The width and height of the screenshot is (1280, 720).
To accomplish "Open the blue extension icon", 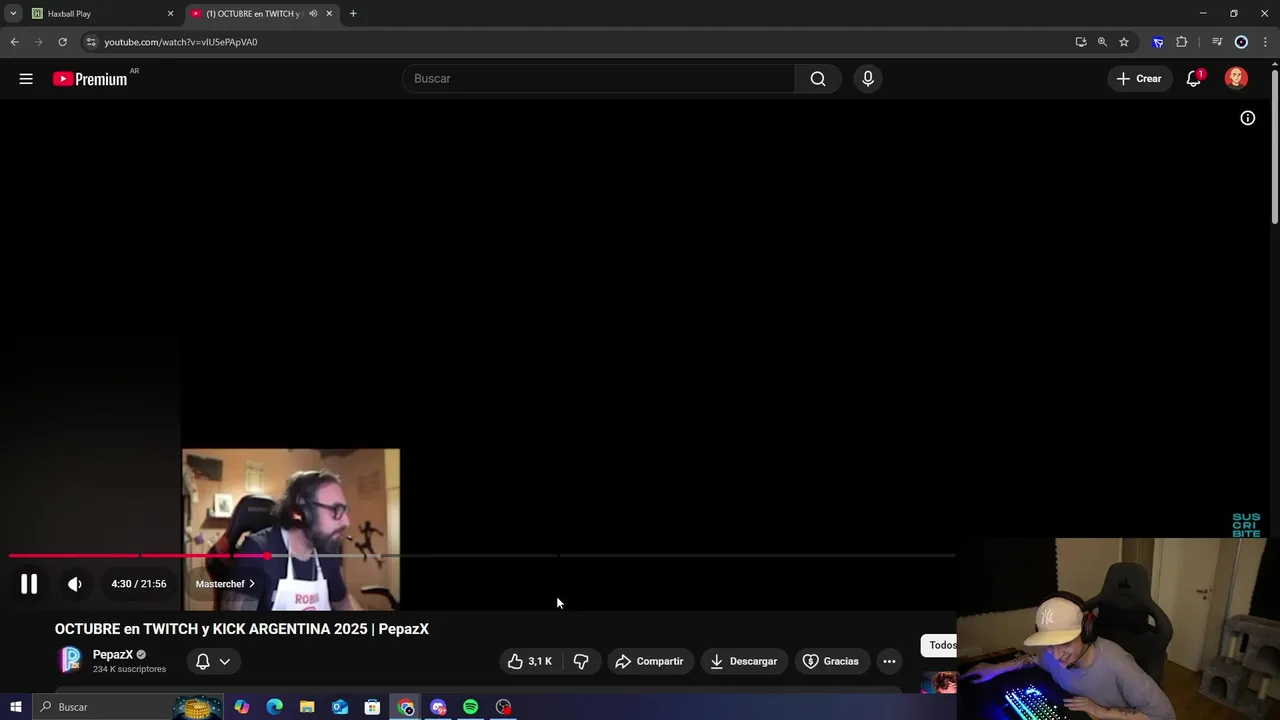I will (x=1158, y=42).
